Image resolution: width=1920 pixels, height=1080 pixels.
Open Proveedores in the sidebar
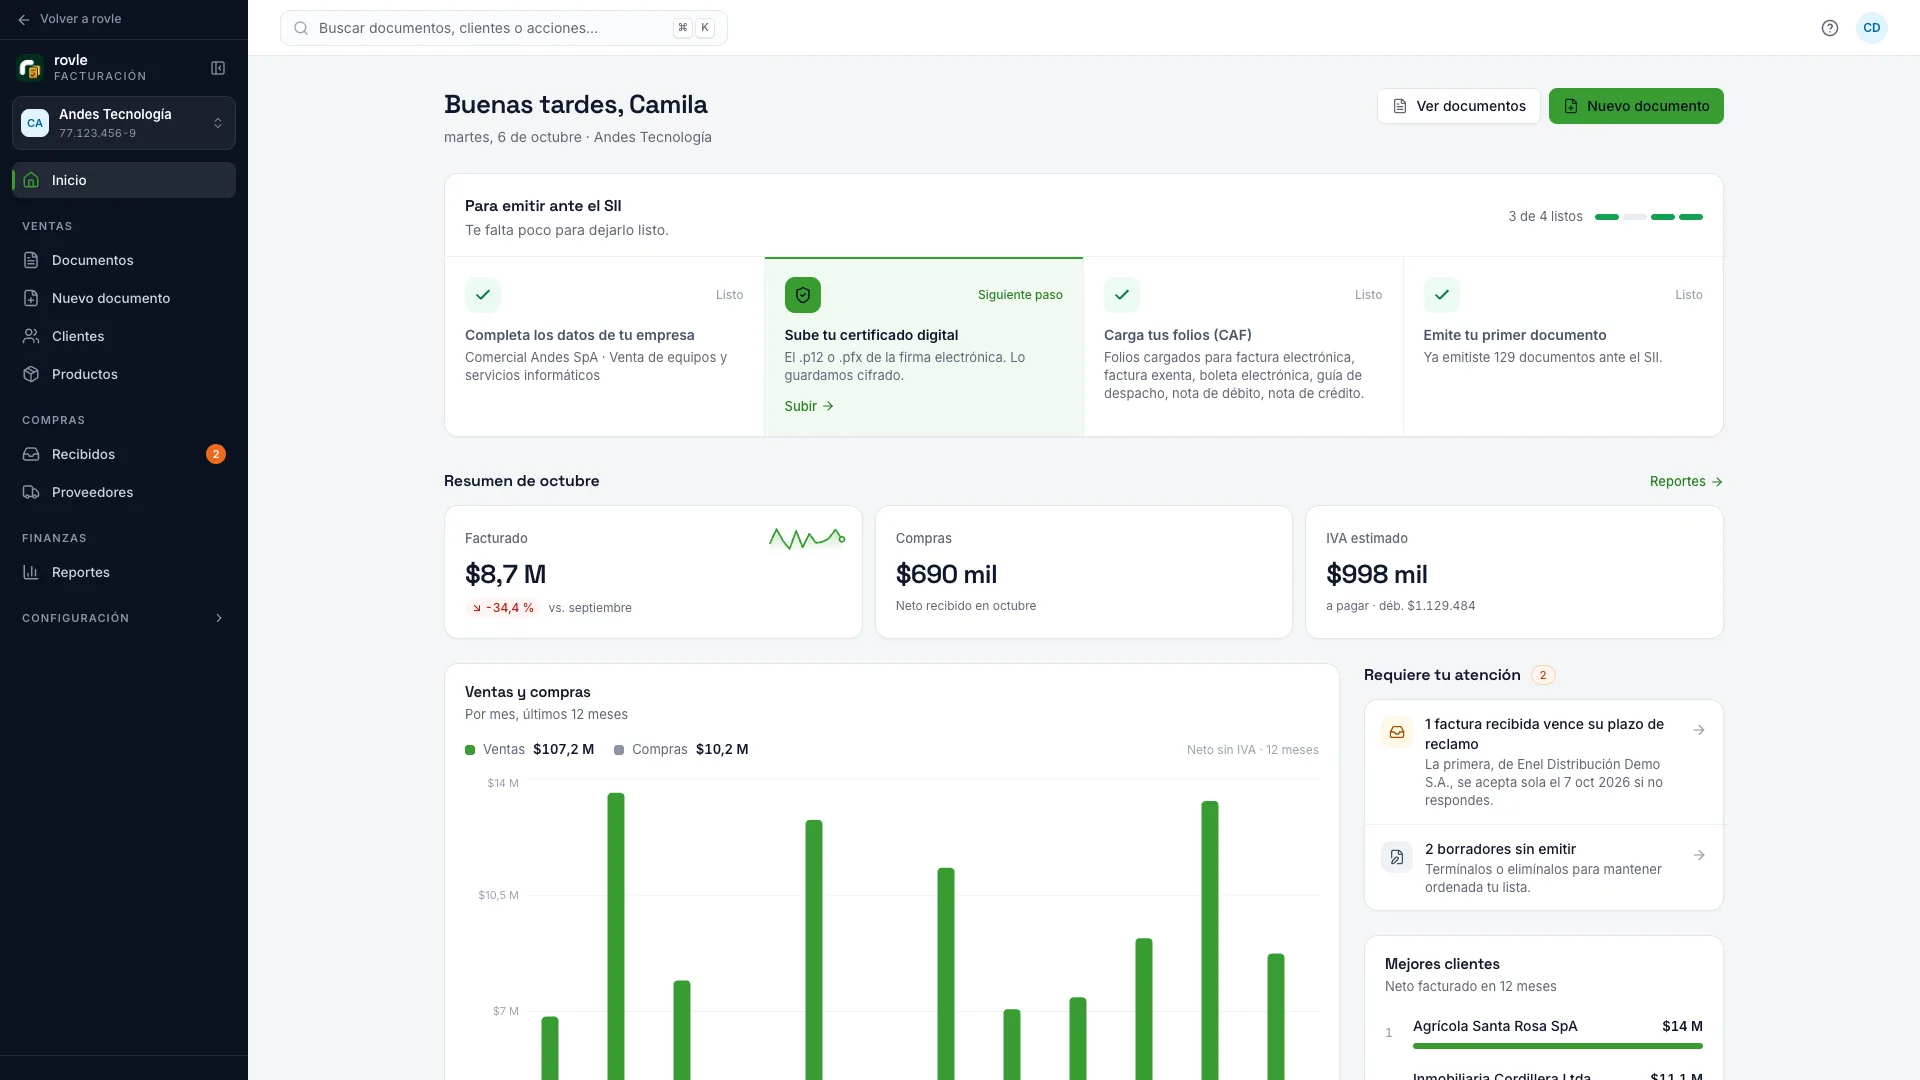[124, 492]
